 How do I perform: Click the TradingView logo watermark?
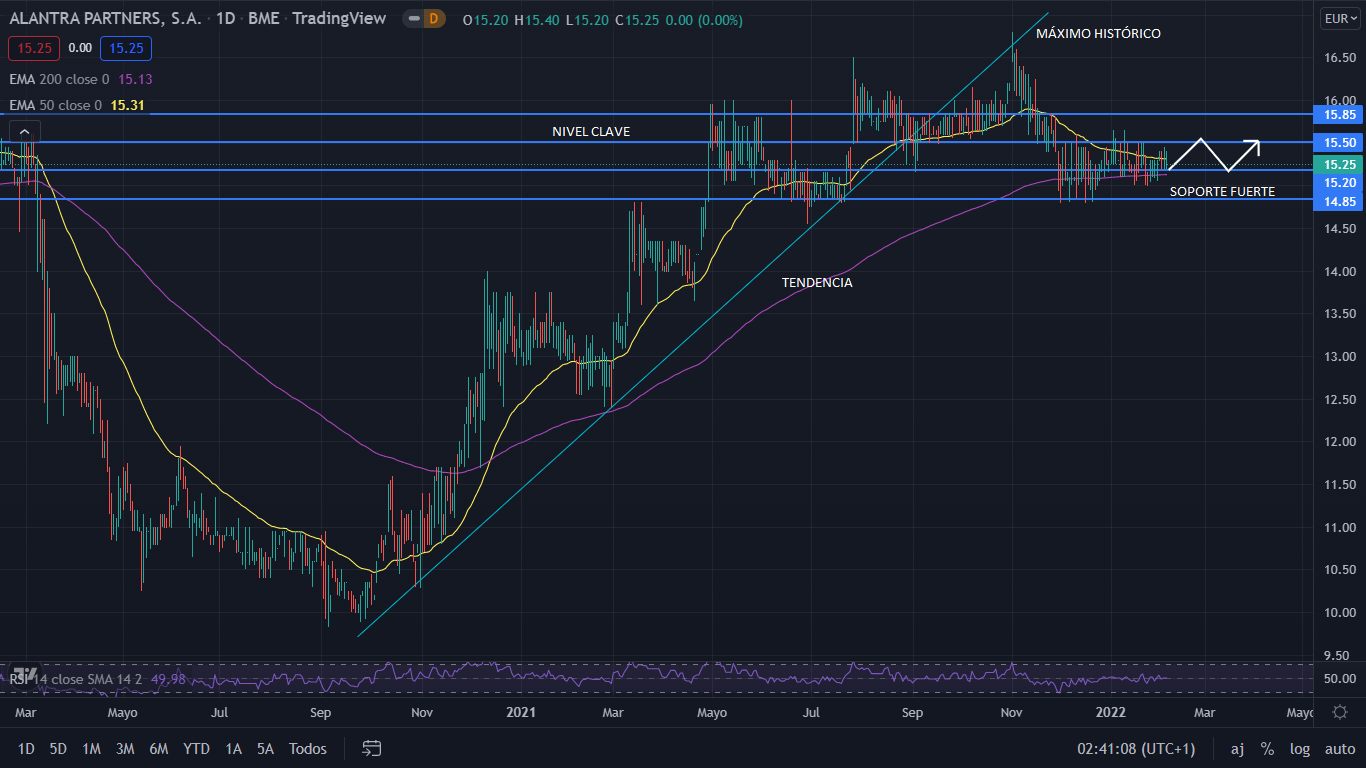[x=25, y=674]
